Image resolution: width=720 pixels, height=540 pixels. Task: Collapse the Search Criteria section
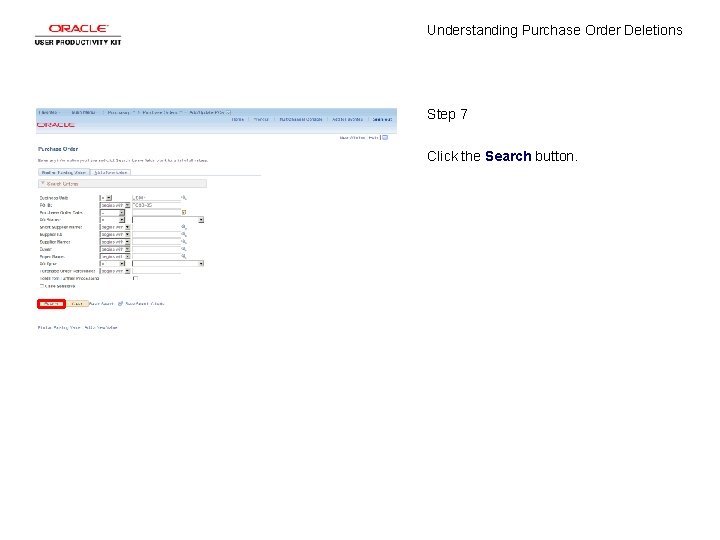click(43, 184)
